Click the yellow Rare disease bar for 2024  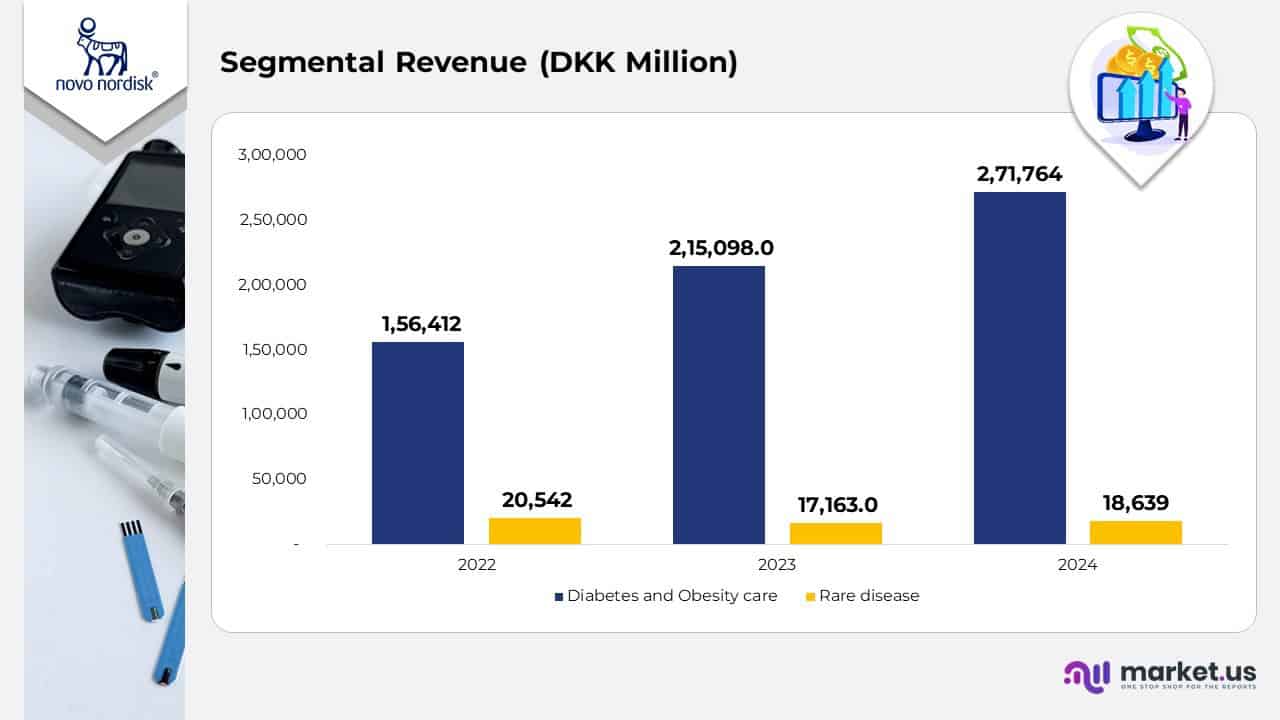tap(1136, 530)
